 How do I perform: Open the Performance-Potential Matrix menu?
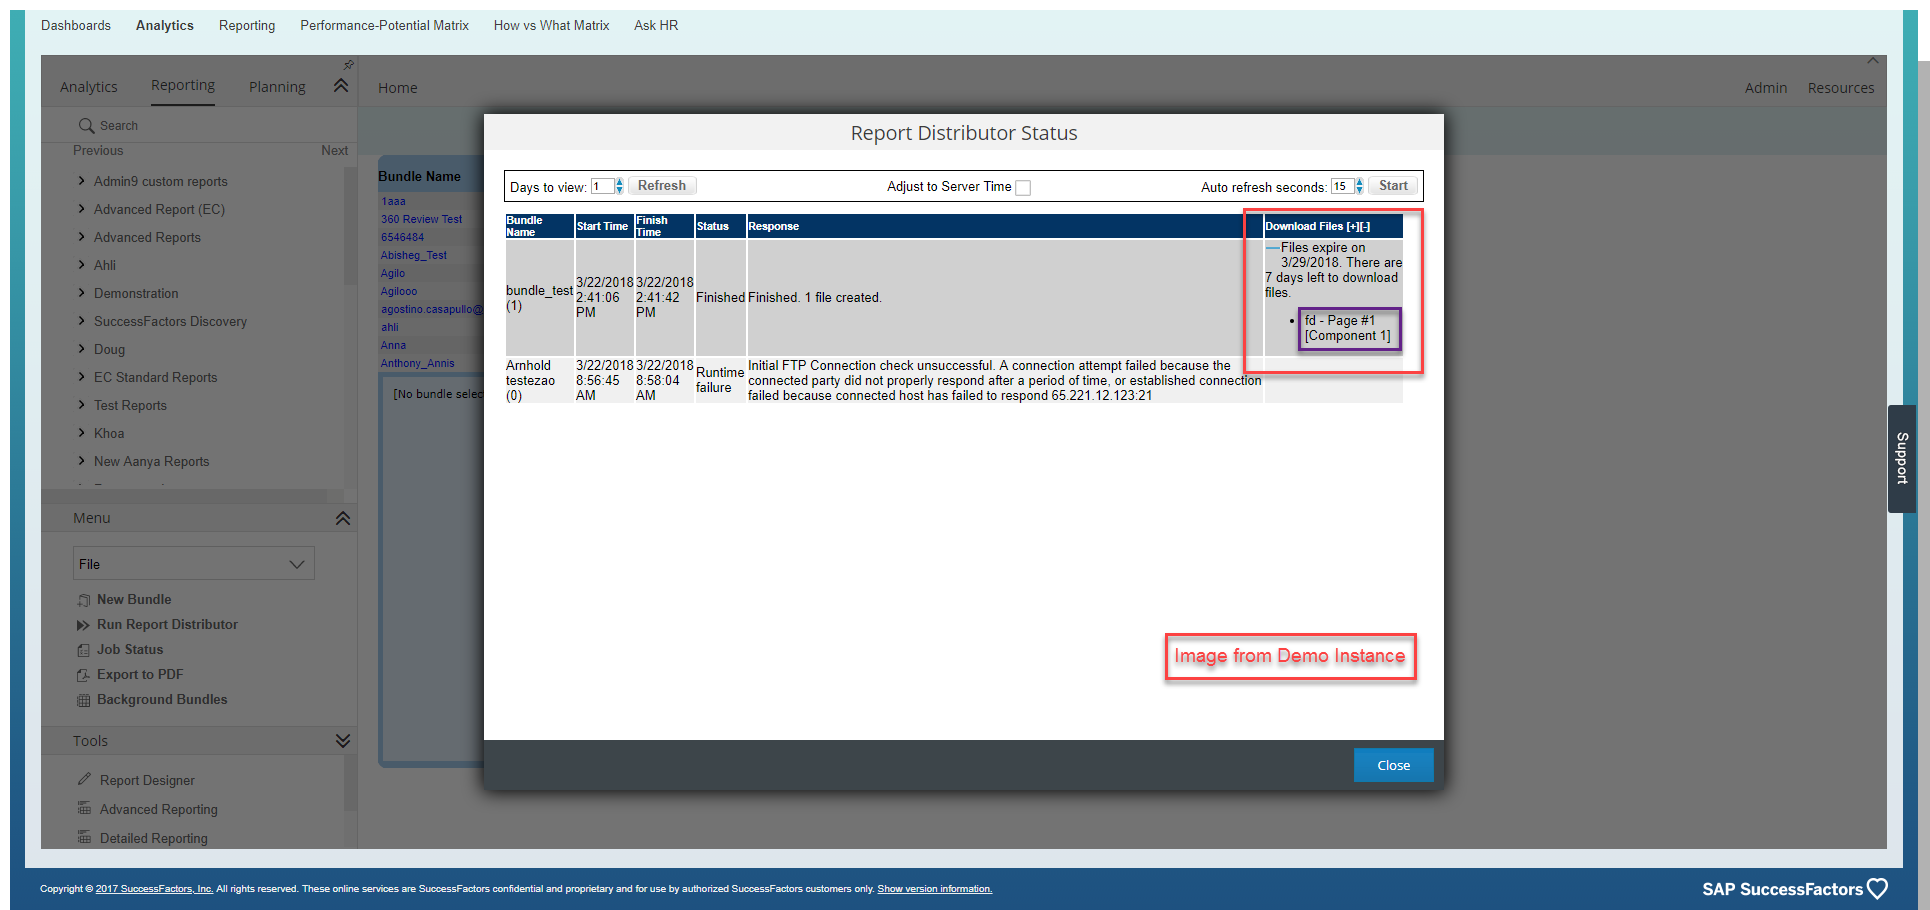pos(384,25)
